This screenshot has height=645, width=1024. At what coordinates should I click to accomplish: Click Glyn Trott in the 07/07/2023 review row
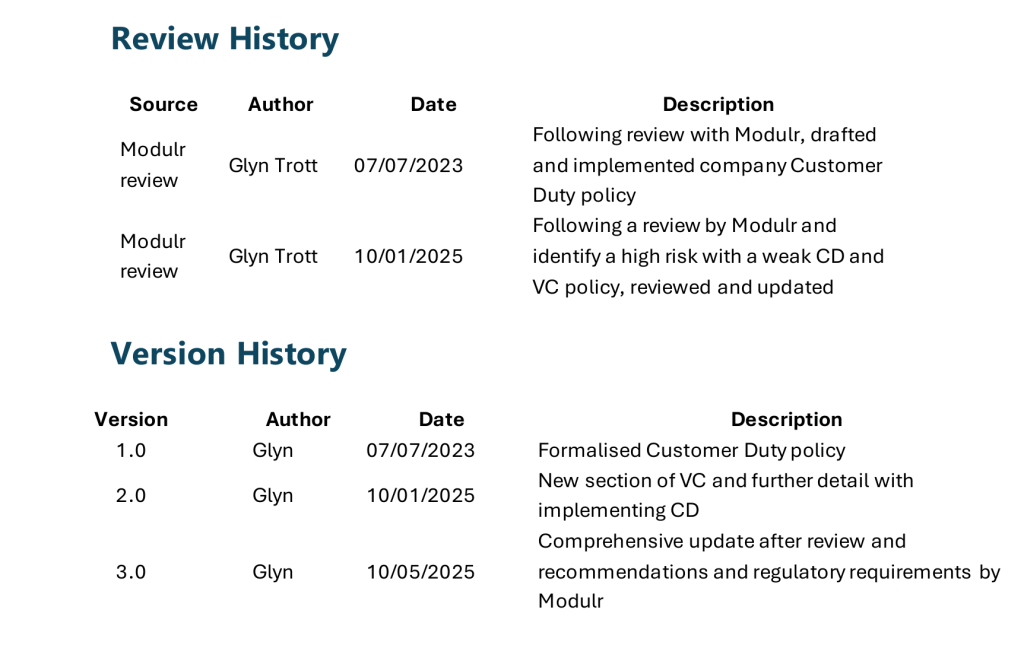(x=273, y=165)
